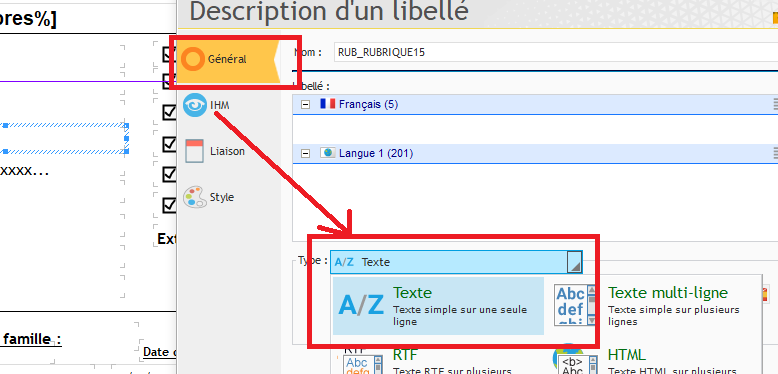Click inside the Langue 1 text area
The width and height of the screenshot is (778, 374).
535,201
